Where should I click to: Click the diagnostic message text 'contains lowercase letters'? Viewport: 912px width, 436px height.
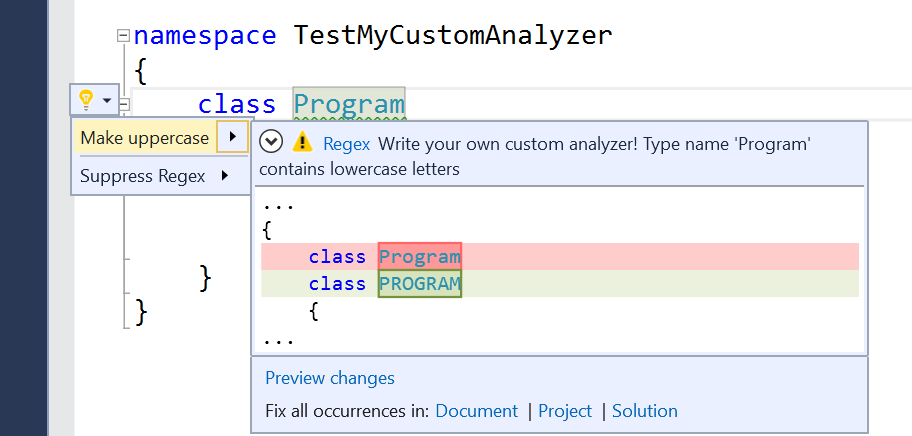(359, 169)
